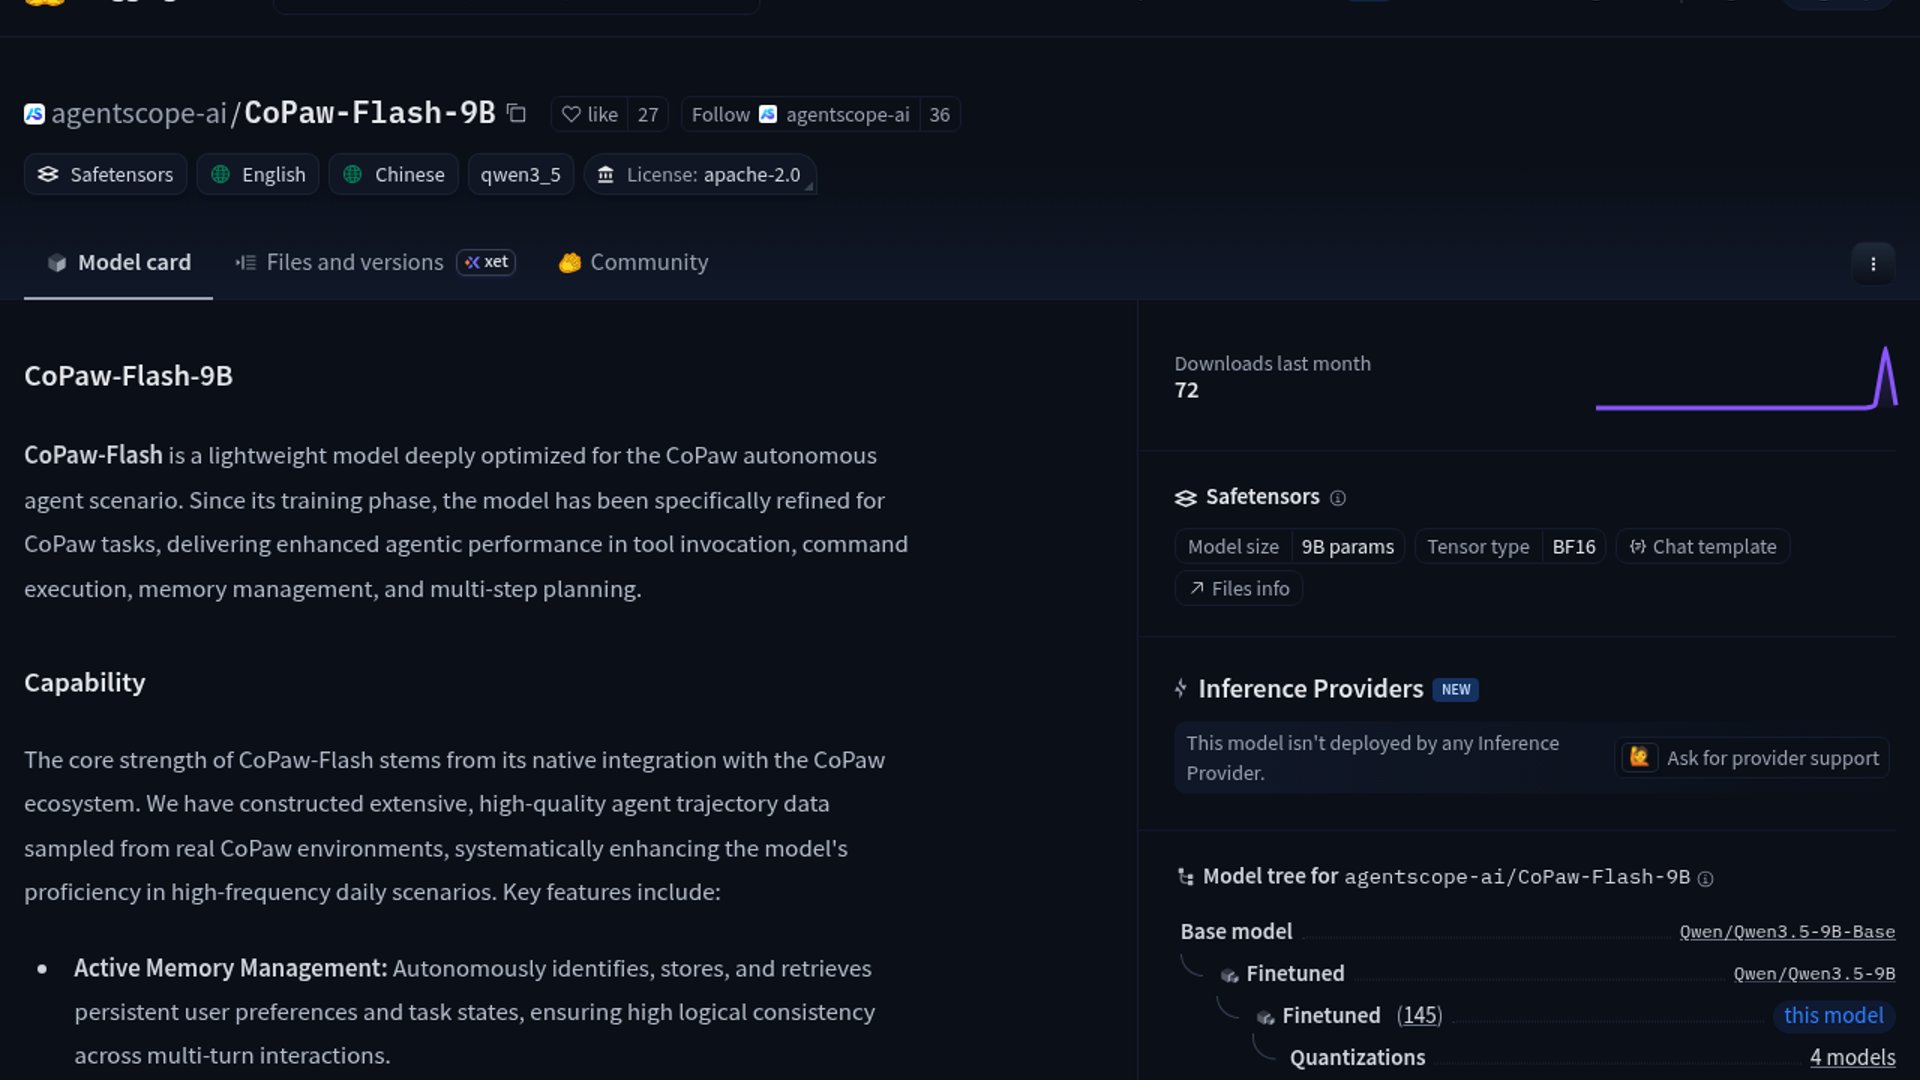Screen dimensions: 1920x1080
Task: Open the Files info link
Action: (x=1239, y=589)
